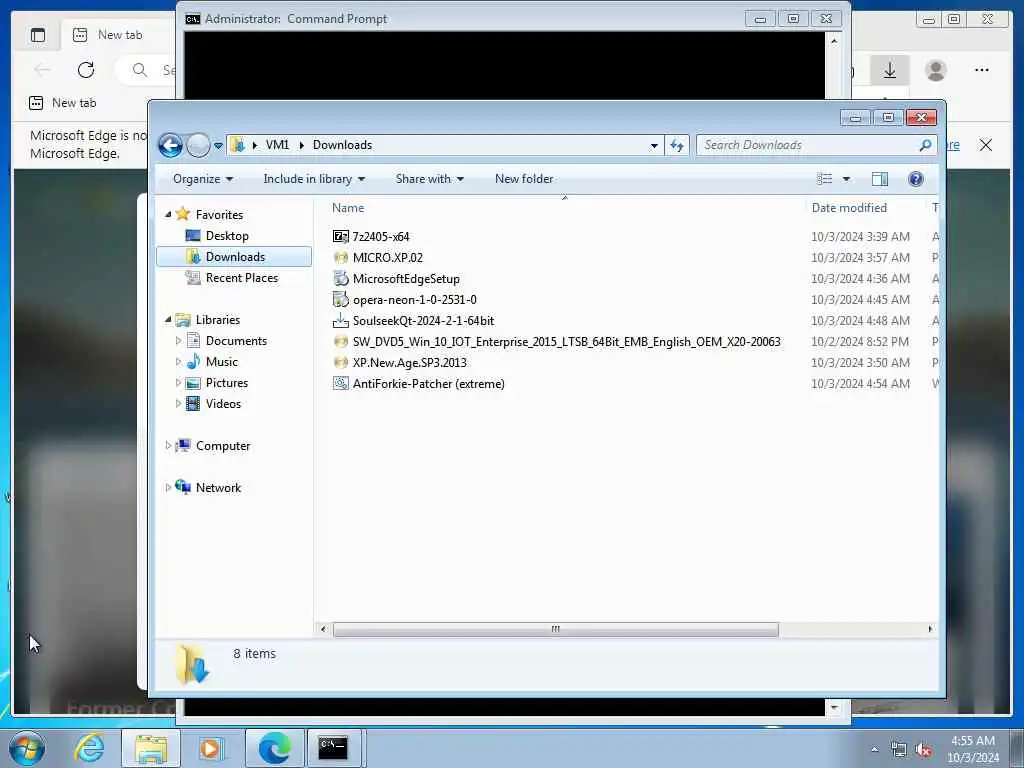Image resolution: width=1024 pixels, height=768 pixels.
Task: Expand the Music library
Action: point(178,362)
